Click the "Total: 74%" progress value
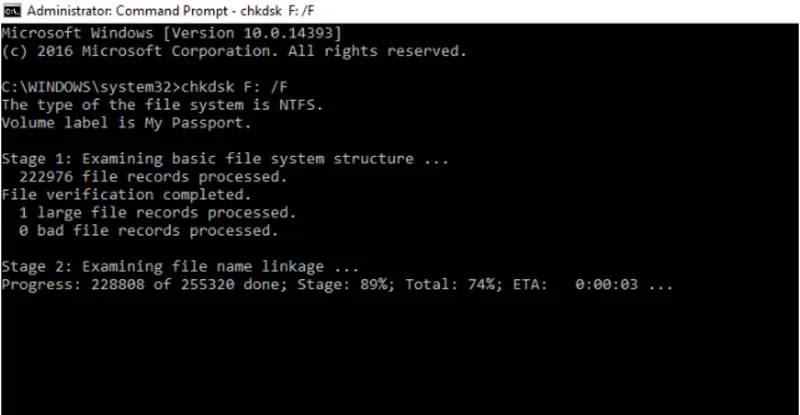The width and height of the screenshot is (800, 415). pyautogui.click(x=445, y=285)
